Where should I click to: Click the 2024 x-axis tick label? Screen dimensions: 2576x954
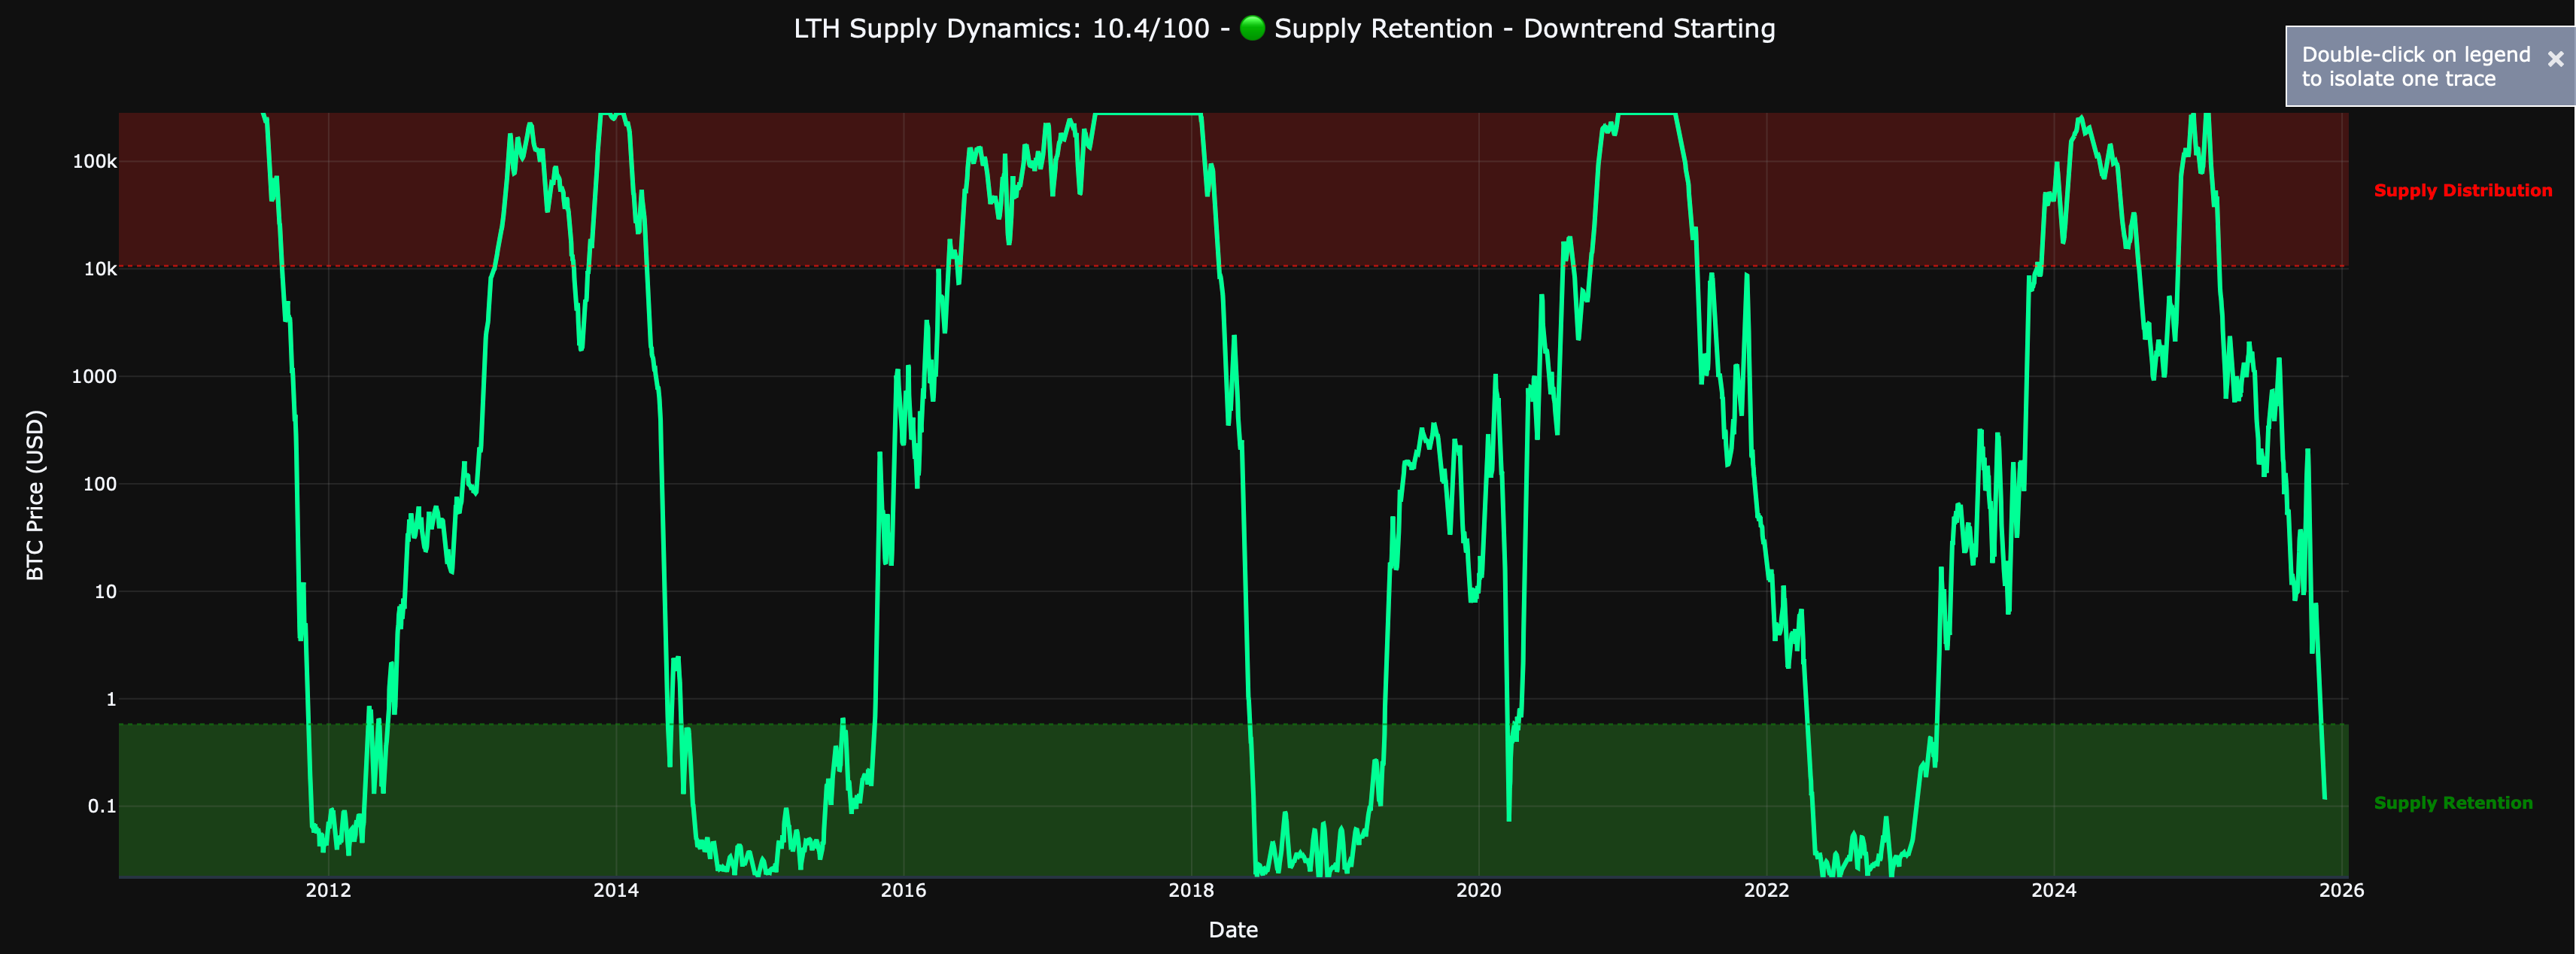tap(2053, 890)
